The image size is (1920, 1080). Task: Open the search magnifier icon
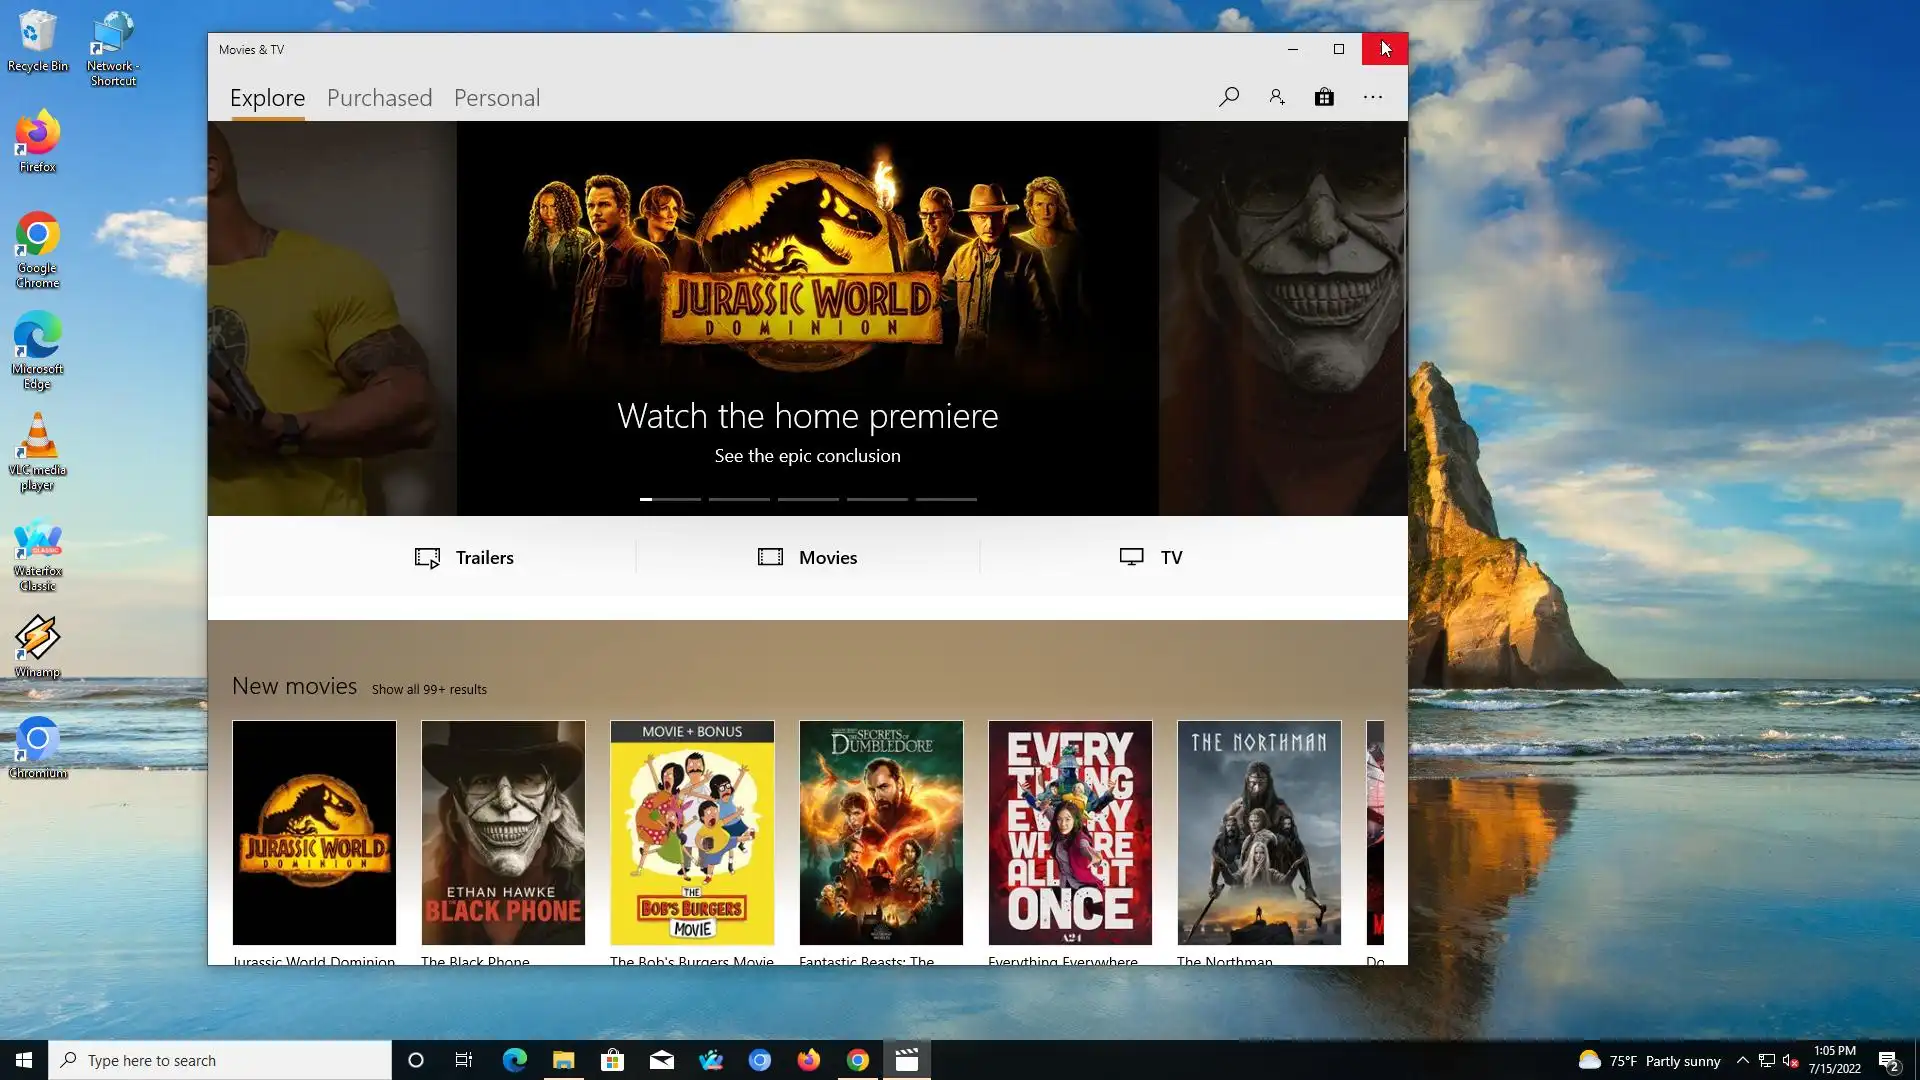[1229, 97]
